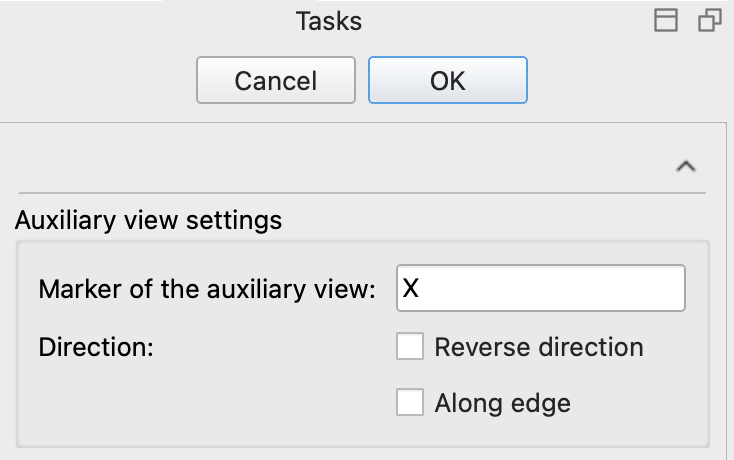Click empty space left of the Cancel button
The image size is (734, 460).
click(x=100, y=80)
